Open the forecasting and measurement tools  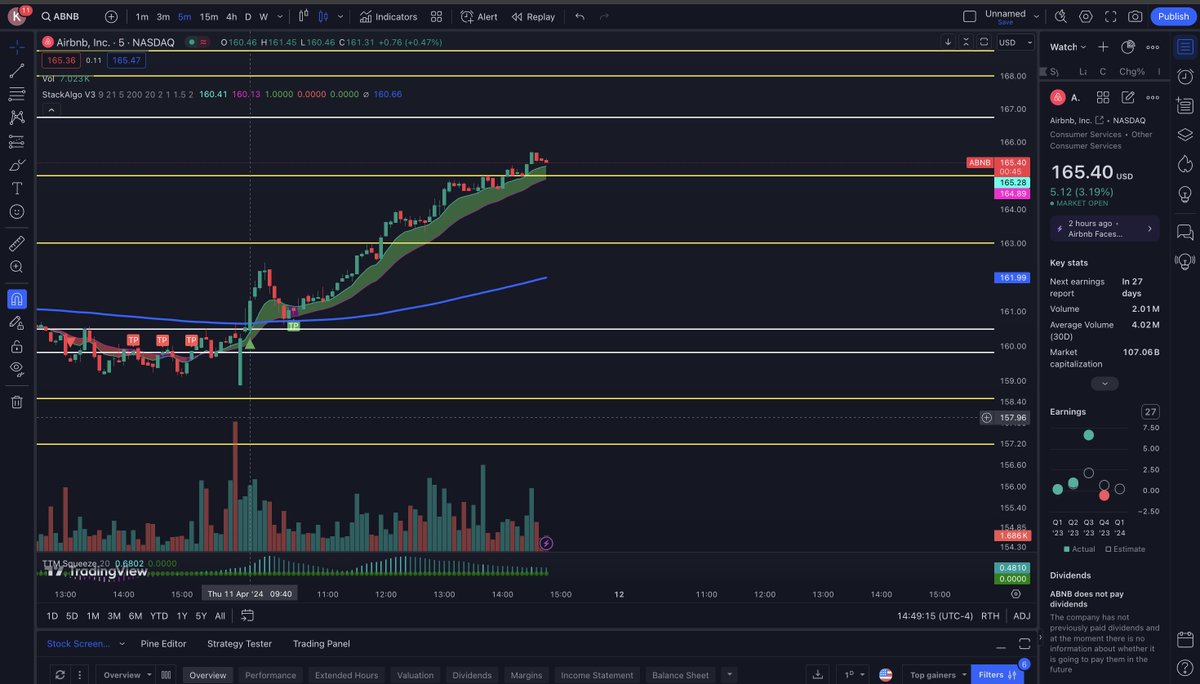(x=17, y=142)
